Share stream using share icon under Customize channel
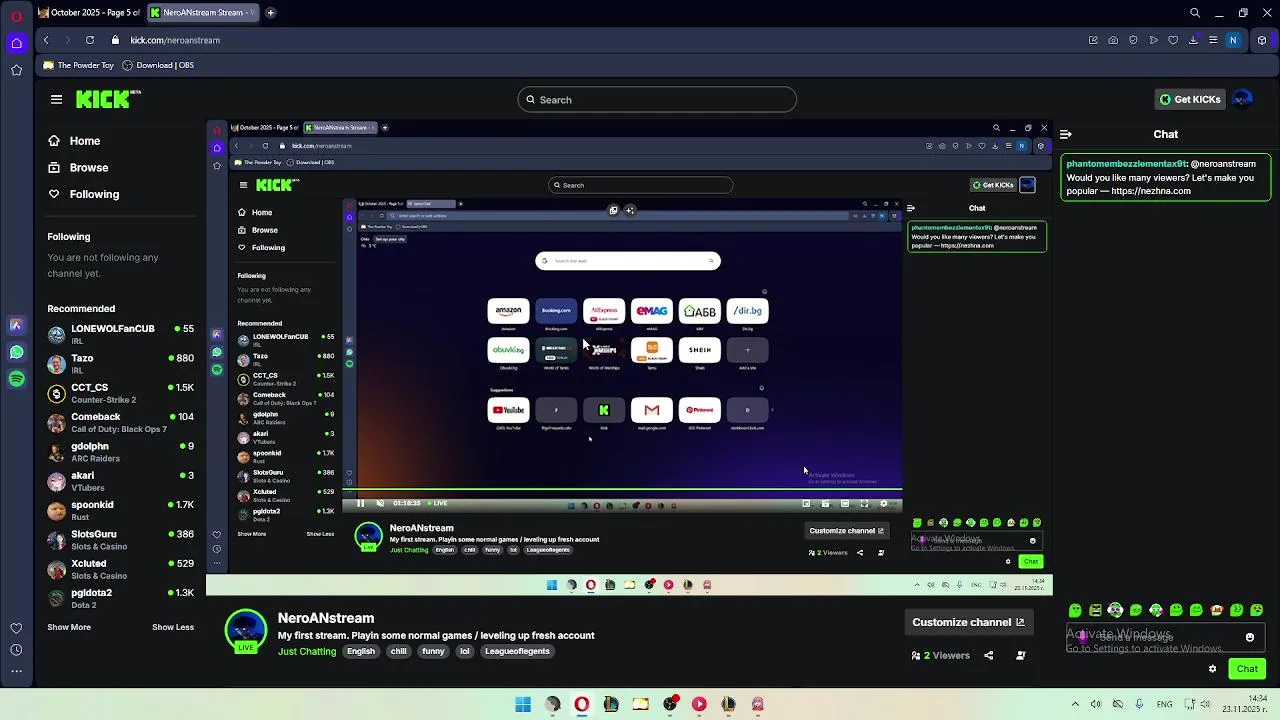The image size is (1280, 720). click(988, 656)
